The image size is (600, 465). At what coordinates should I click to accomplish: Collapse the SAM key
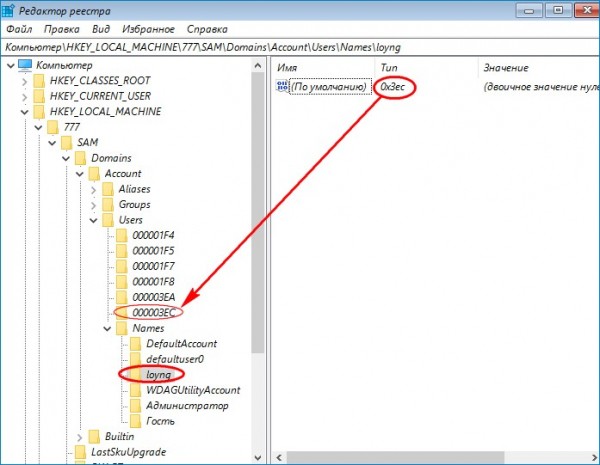click(x=52, y=143)
